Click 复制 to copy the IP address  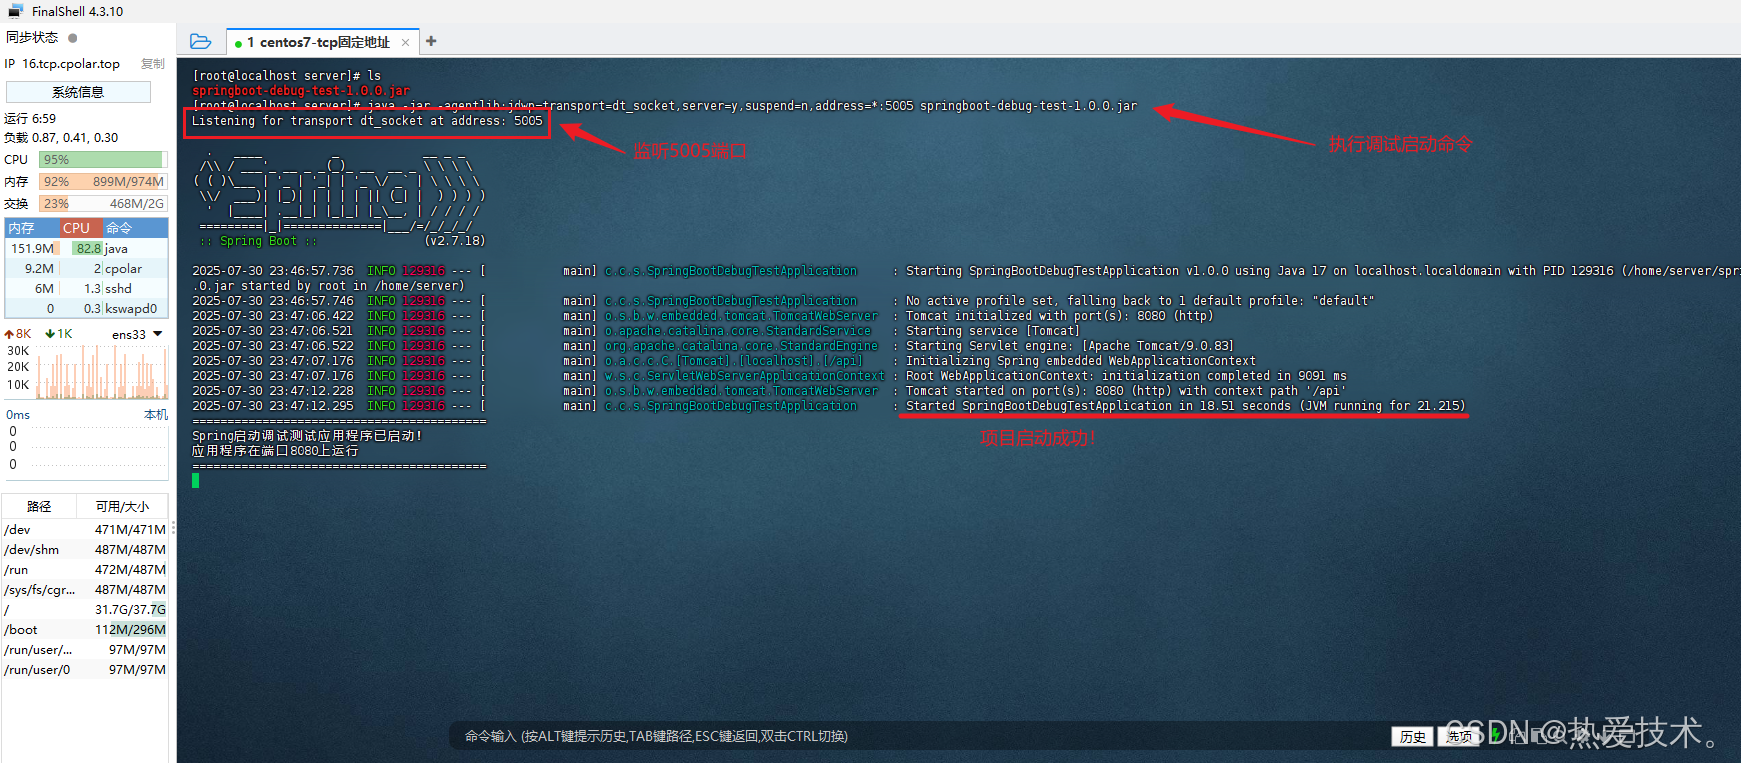coord(152,64)
